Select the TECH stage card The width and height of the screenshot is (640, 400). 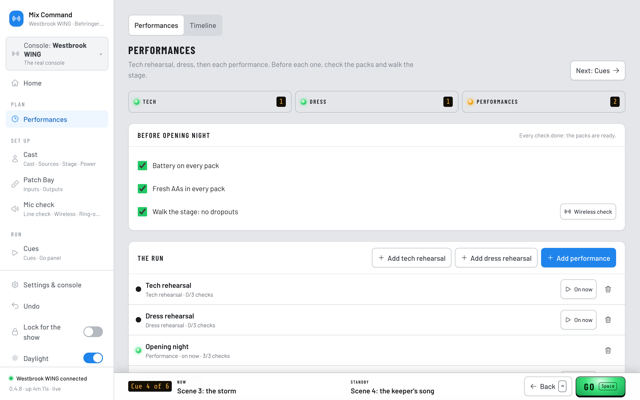click(210, 102)
